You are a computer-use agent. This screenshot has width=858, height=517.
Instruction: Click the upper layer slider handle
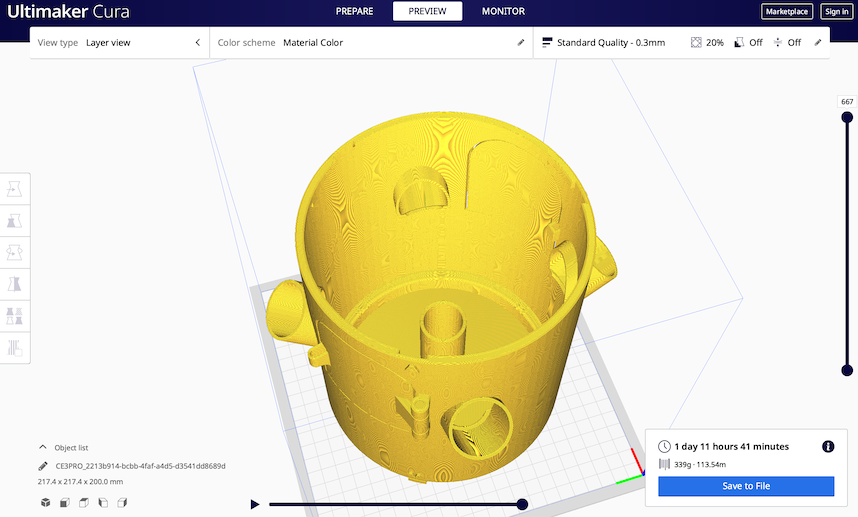(x=847, y=117)
